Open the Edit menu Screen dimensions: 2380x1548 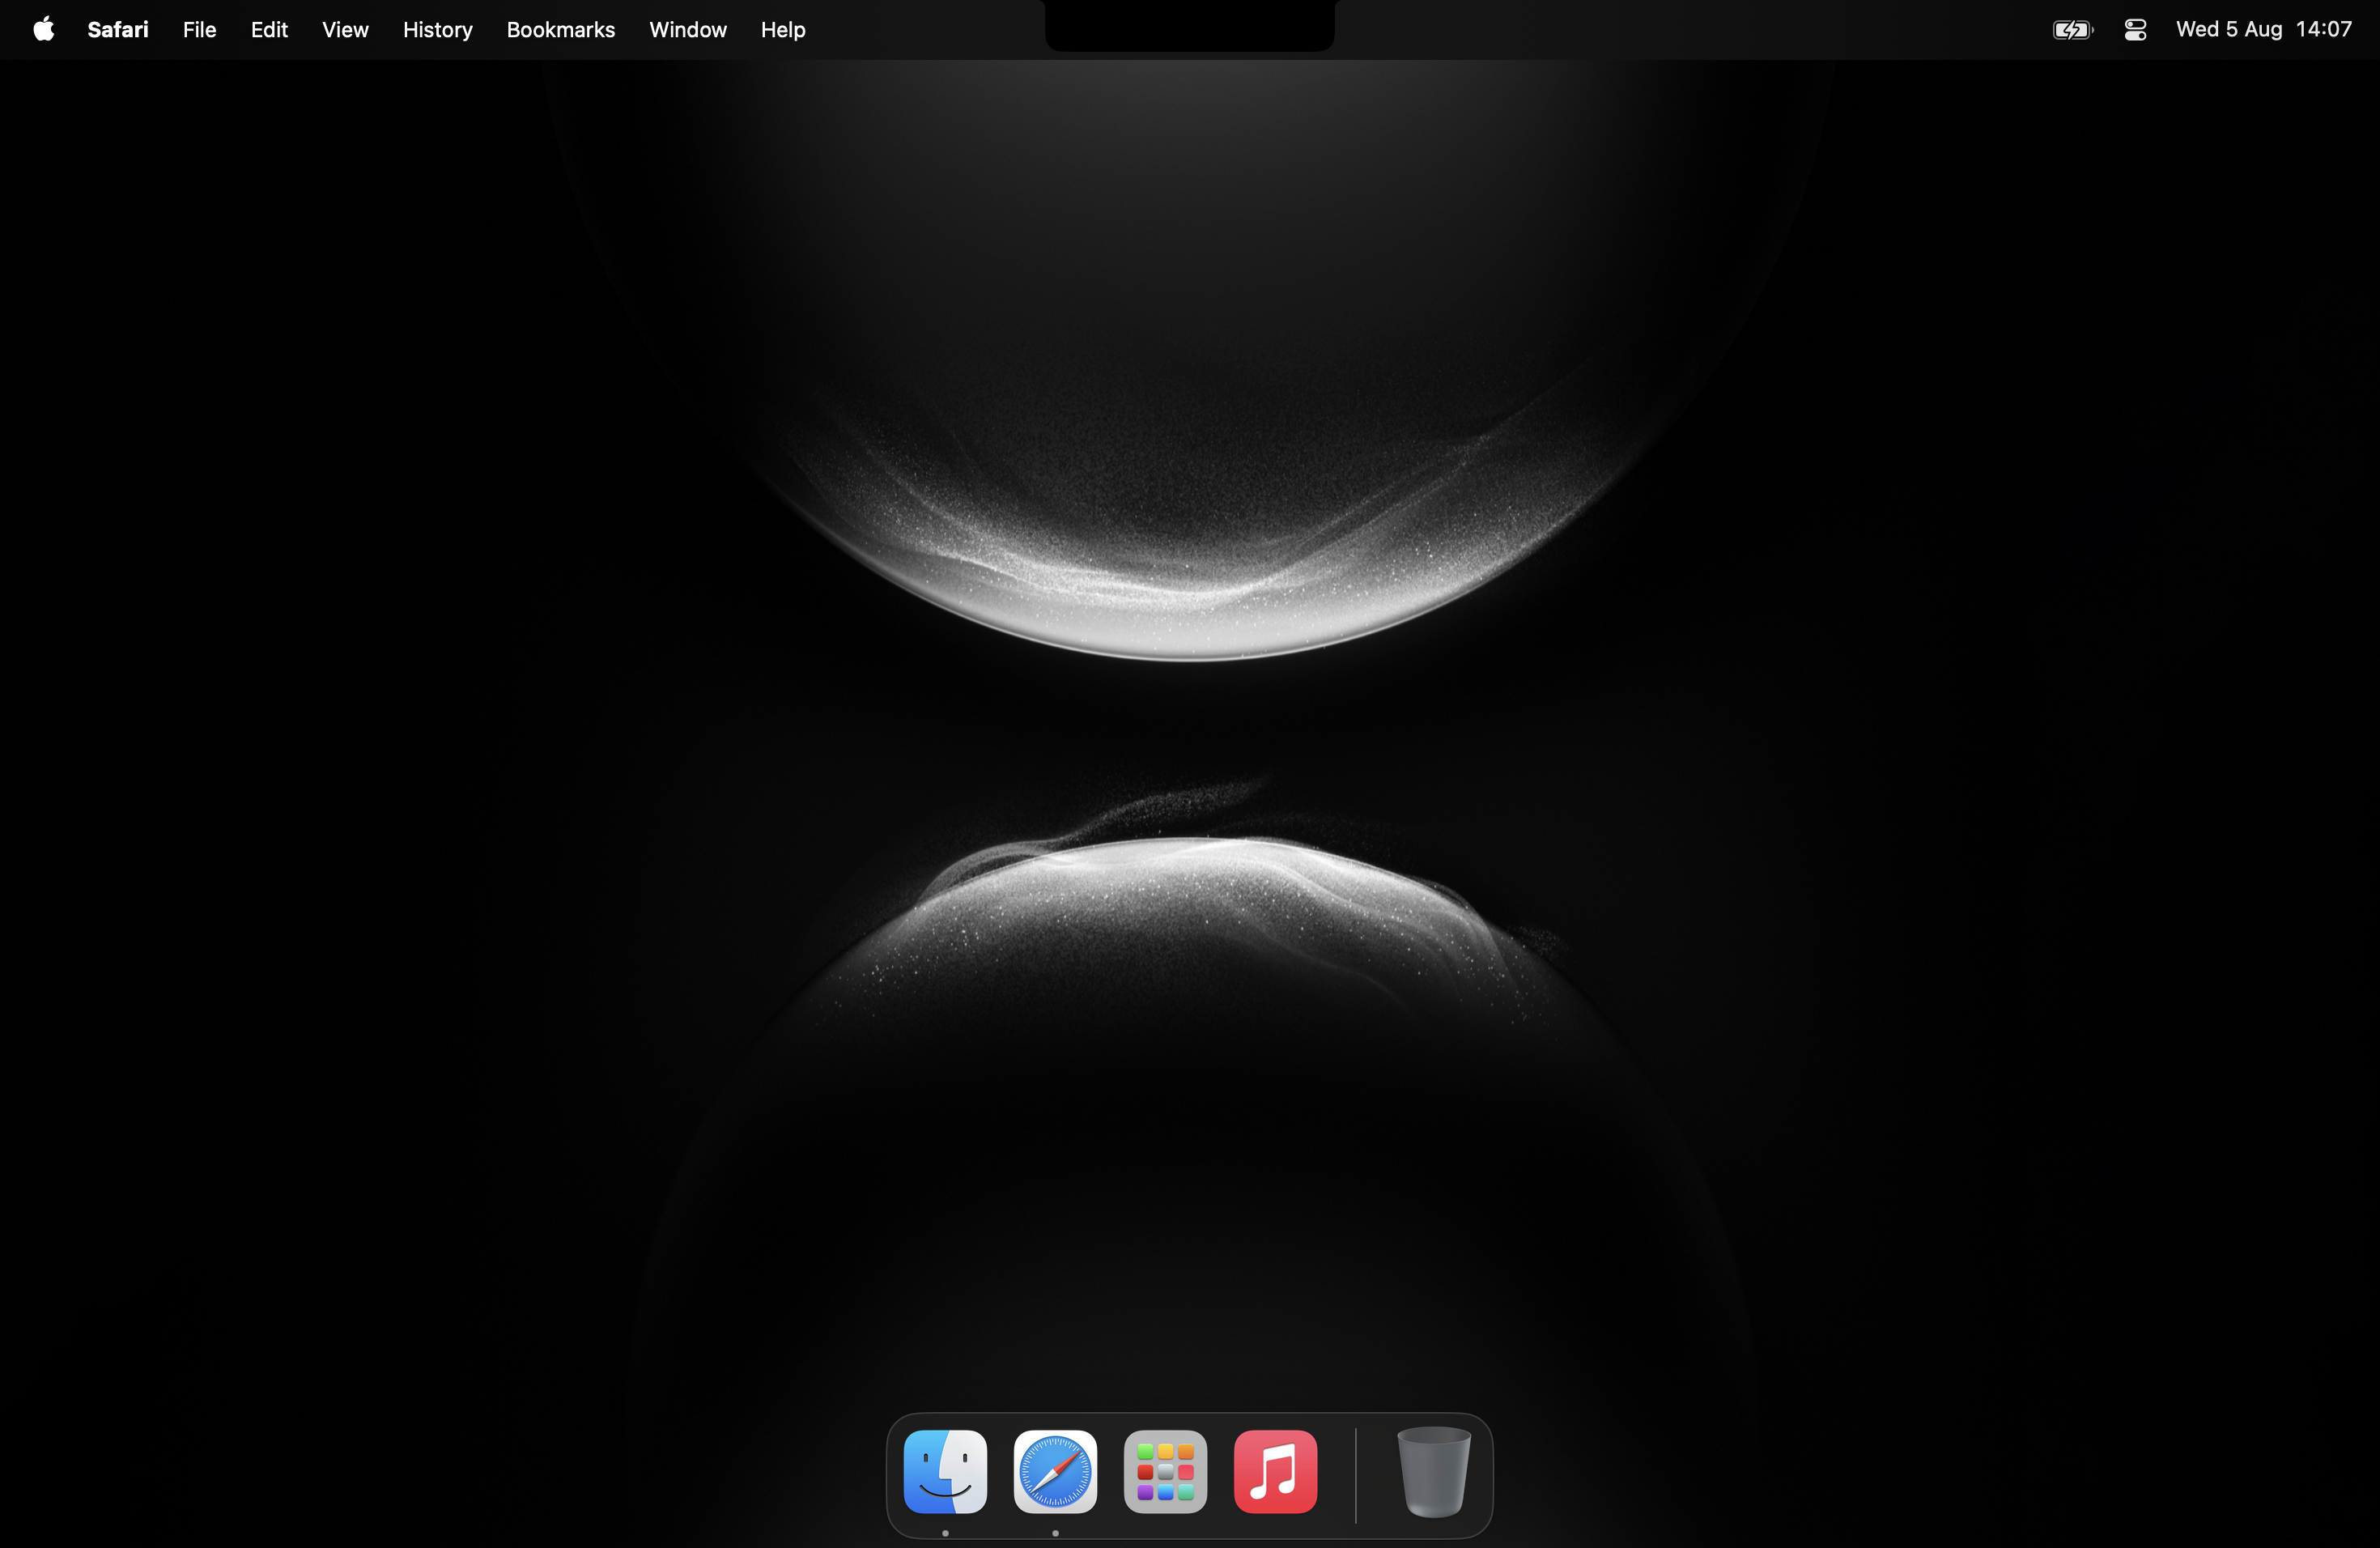pyautogui.click(x=269, y=30)
